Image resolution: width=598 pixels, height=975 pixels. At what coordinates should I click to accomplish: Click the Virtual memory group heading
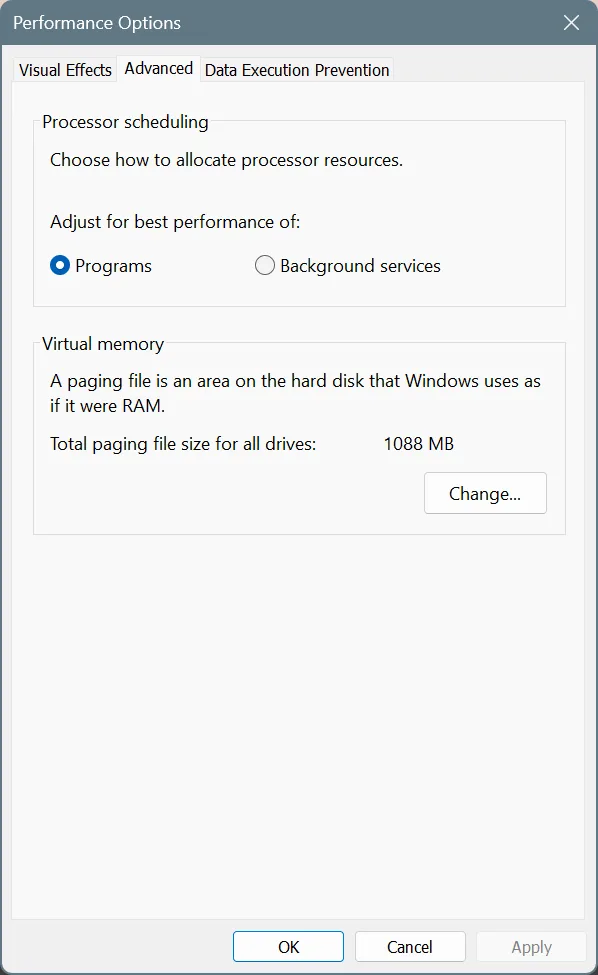point(103,344)
